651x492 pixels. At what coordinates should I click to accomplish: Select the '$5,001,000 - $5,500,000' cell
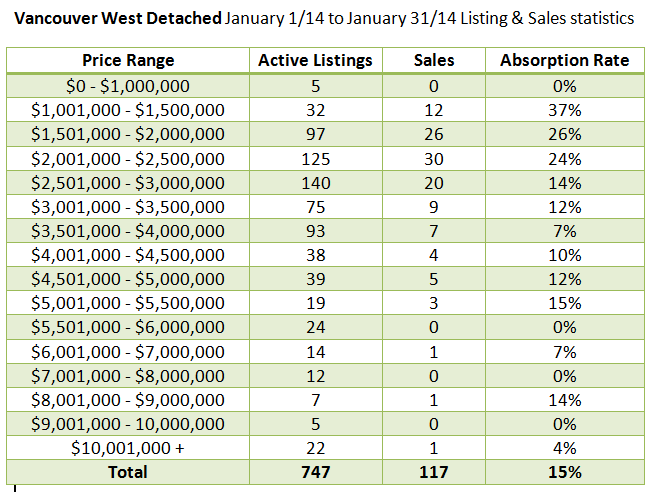coord(128,303)
